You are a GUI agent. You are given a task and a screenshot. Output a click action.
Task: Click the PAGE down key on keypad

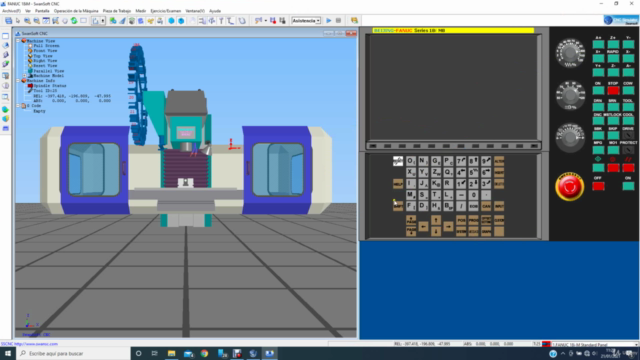[x=411, y=231]
